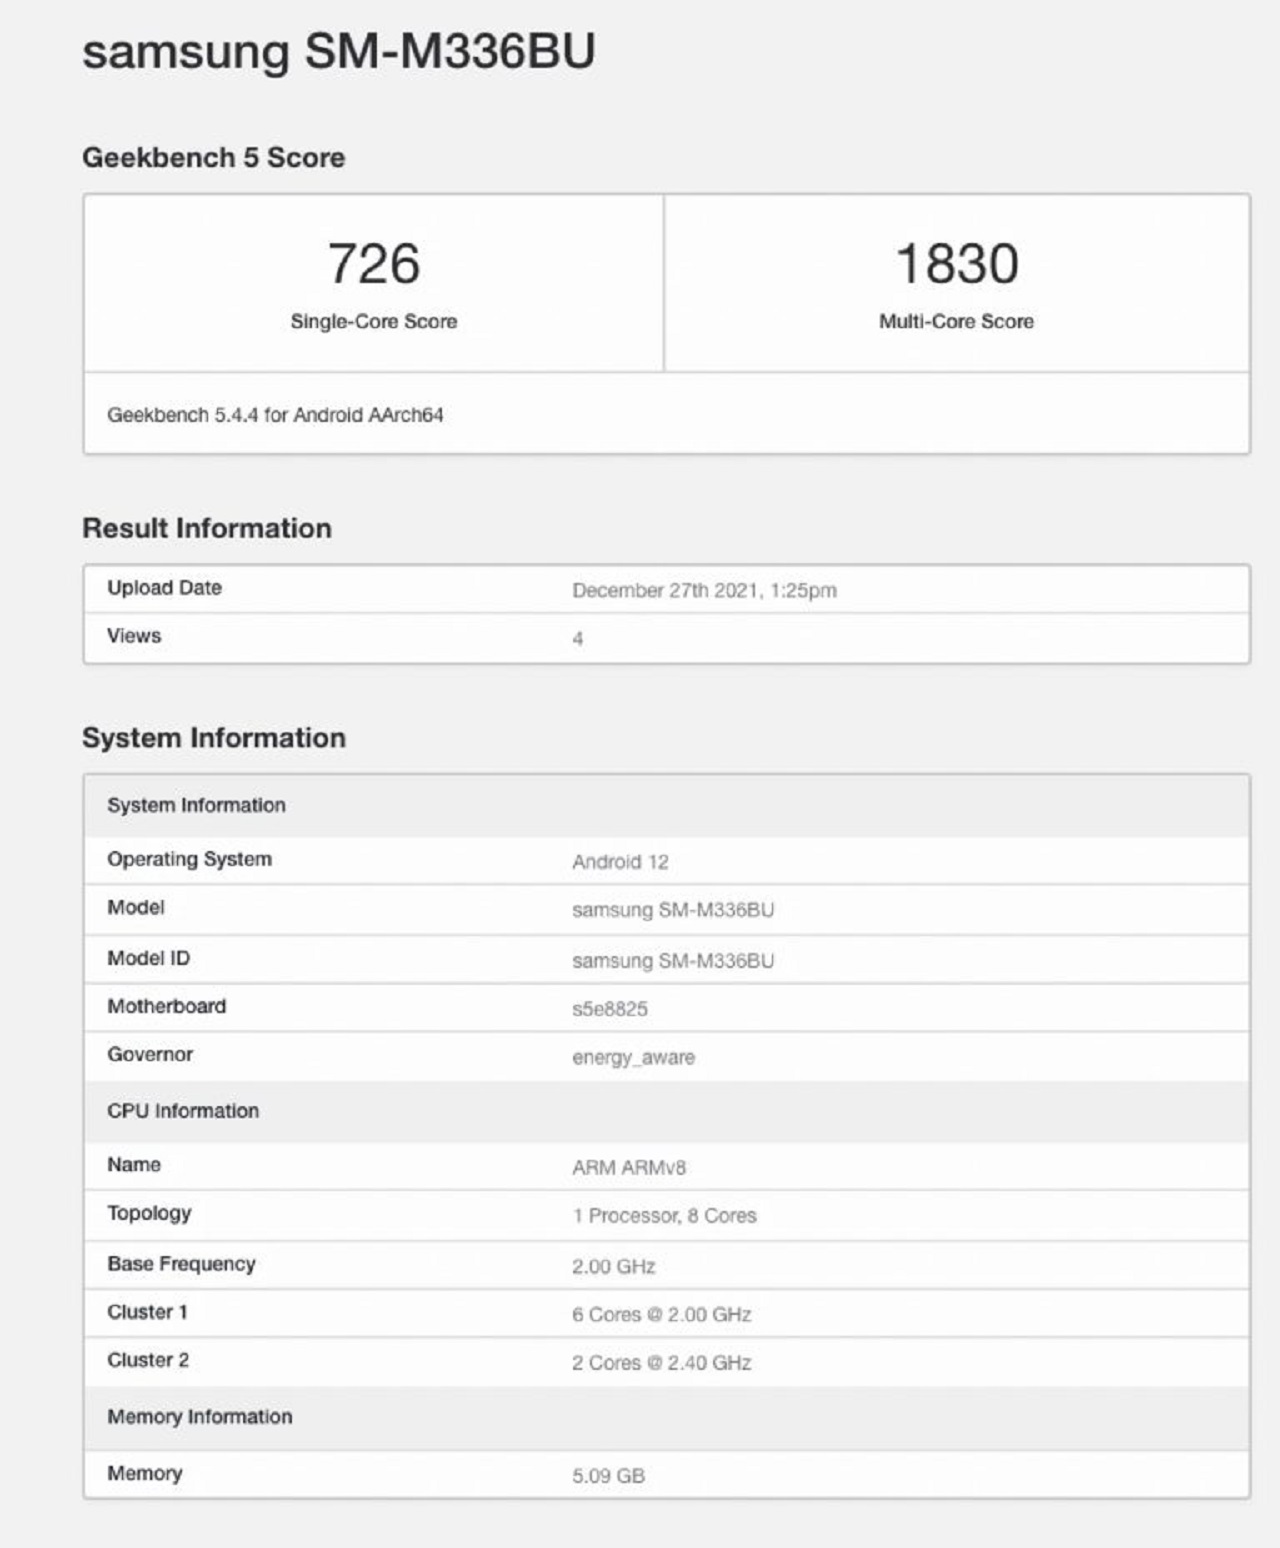Click the Geekbench 5 Score heading
This screenshot has width=1280, height=1548.
[x=213, y=156]
